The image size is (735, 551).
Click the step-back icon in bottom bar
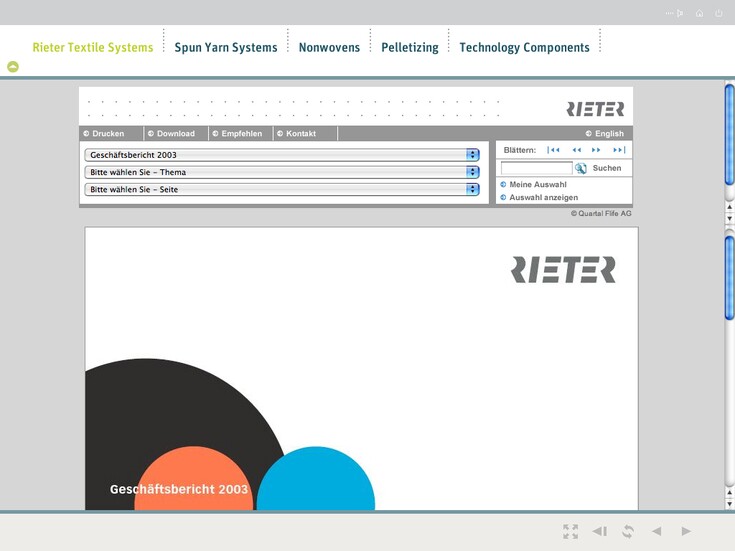[600, 531]
